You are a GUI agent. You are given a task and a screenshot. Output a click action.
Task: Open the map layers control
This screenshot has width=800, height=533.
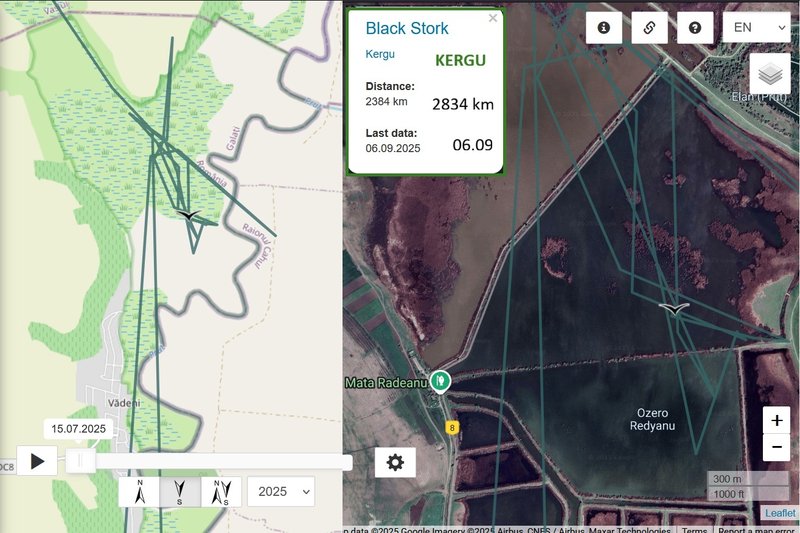(x=770, y=74)
